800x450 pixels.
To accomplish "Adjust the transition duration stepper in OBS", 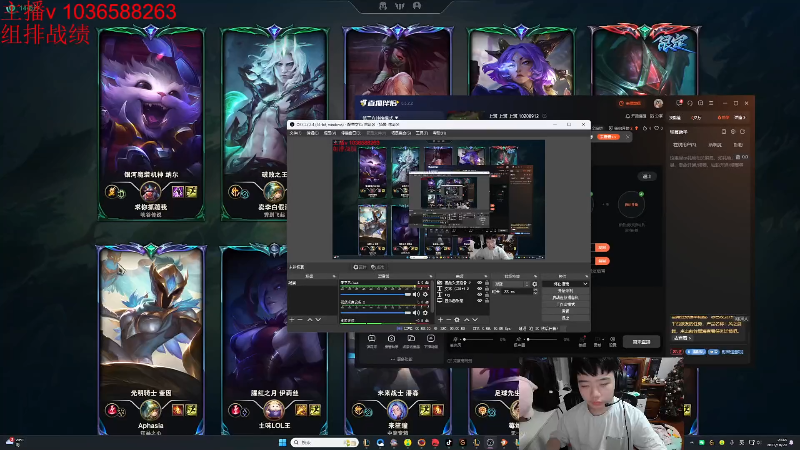I will pos(535,291).
